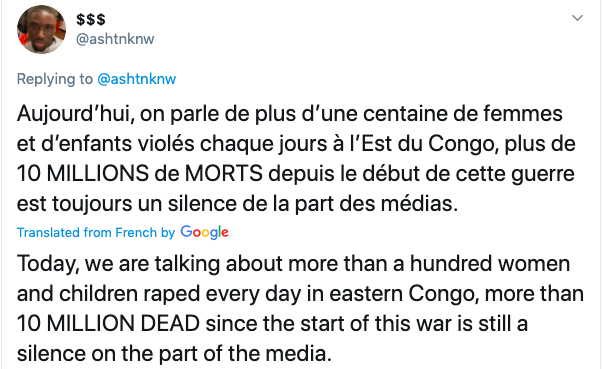
Task: Click the word 'French' in the translation notice
Action: pyautogui.click(x=136, y=233)
